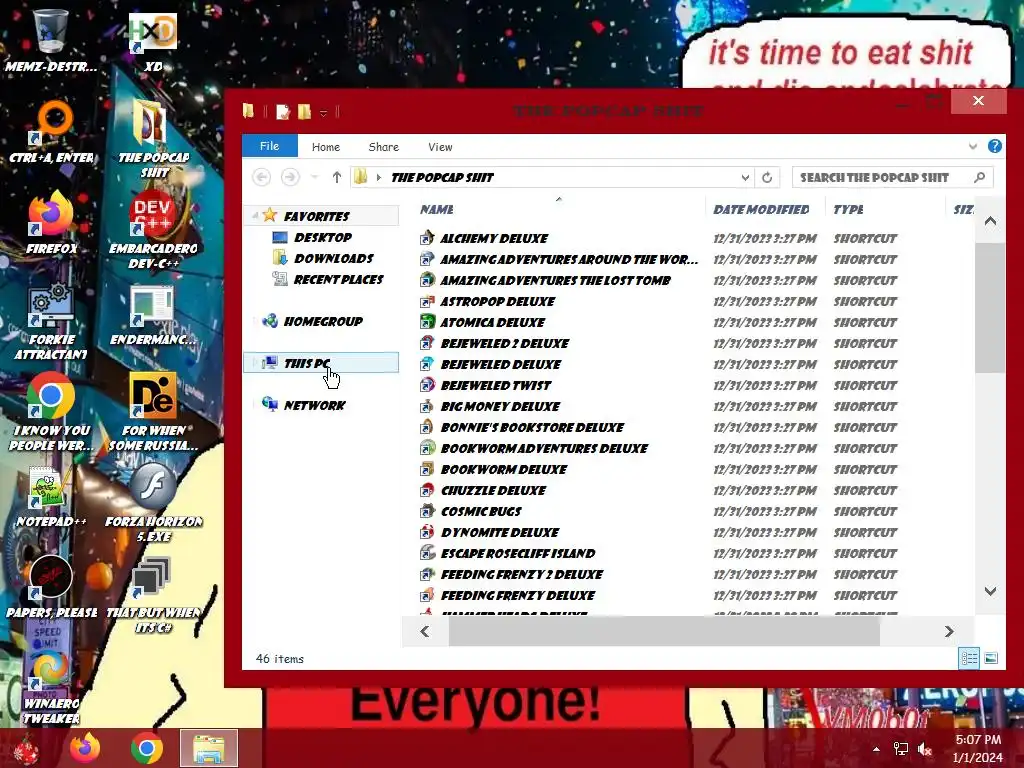Refresh the folder with the refresh icon

click(767, 177)
